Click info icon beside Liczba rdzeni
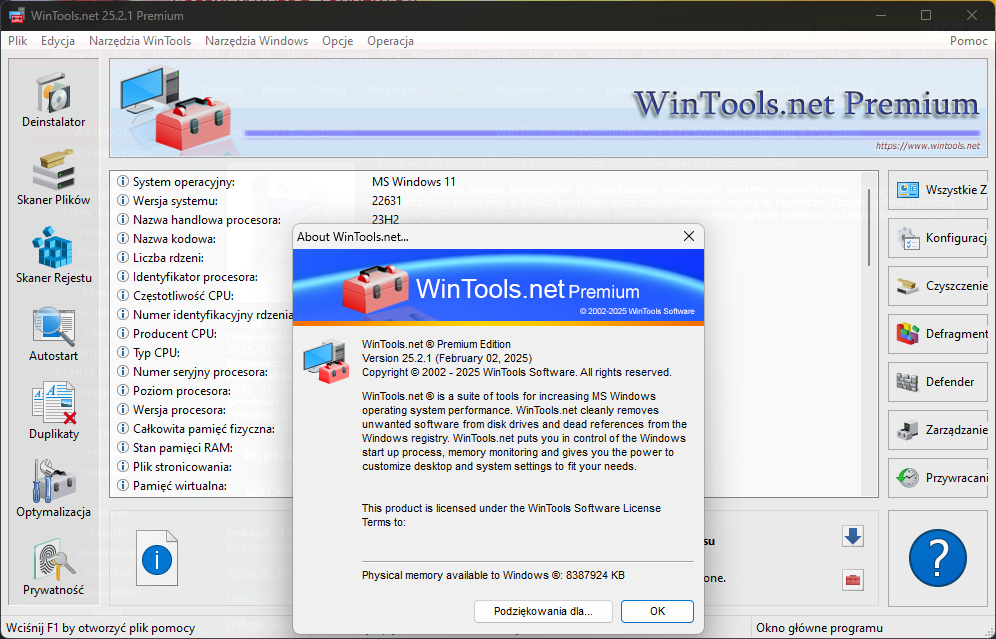 123,257
